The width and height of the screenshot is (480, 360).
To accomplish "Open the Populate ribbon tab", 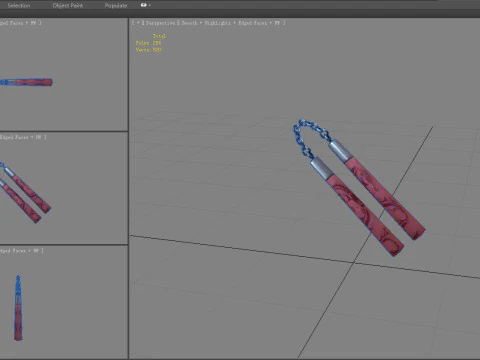I will point(116,5).
